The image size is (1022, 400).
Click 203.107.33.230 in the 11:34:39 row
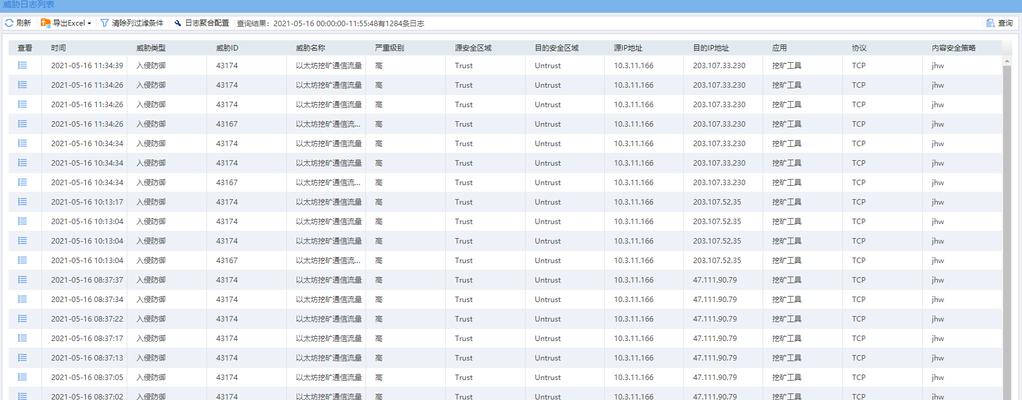click(x=719, y=66)
